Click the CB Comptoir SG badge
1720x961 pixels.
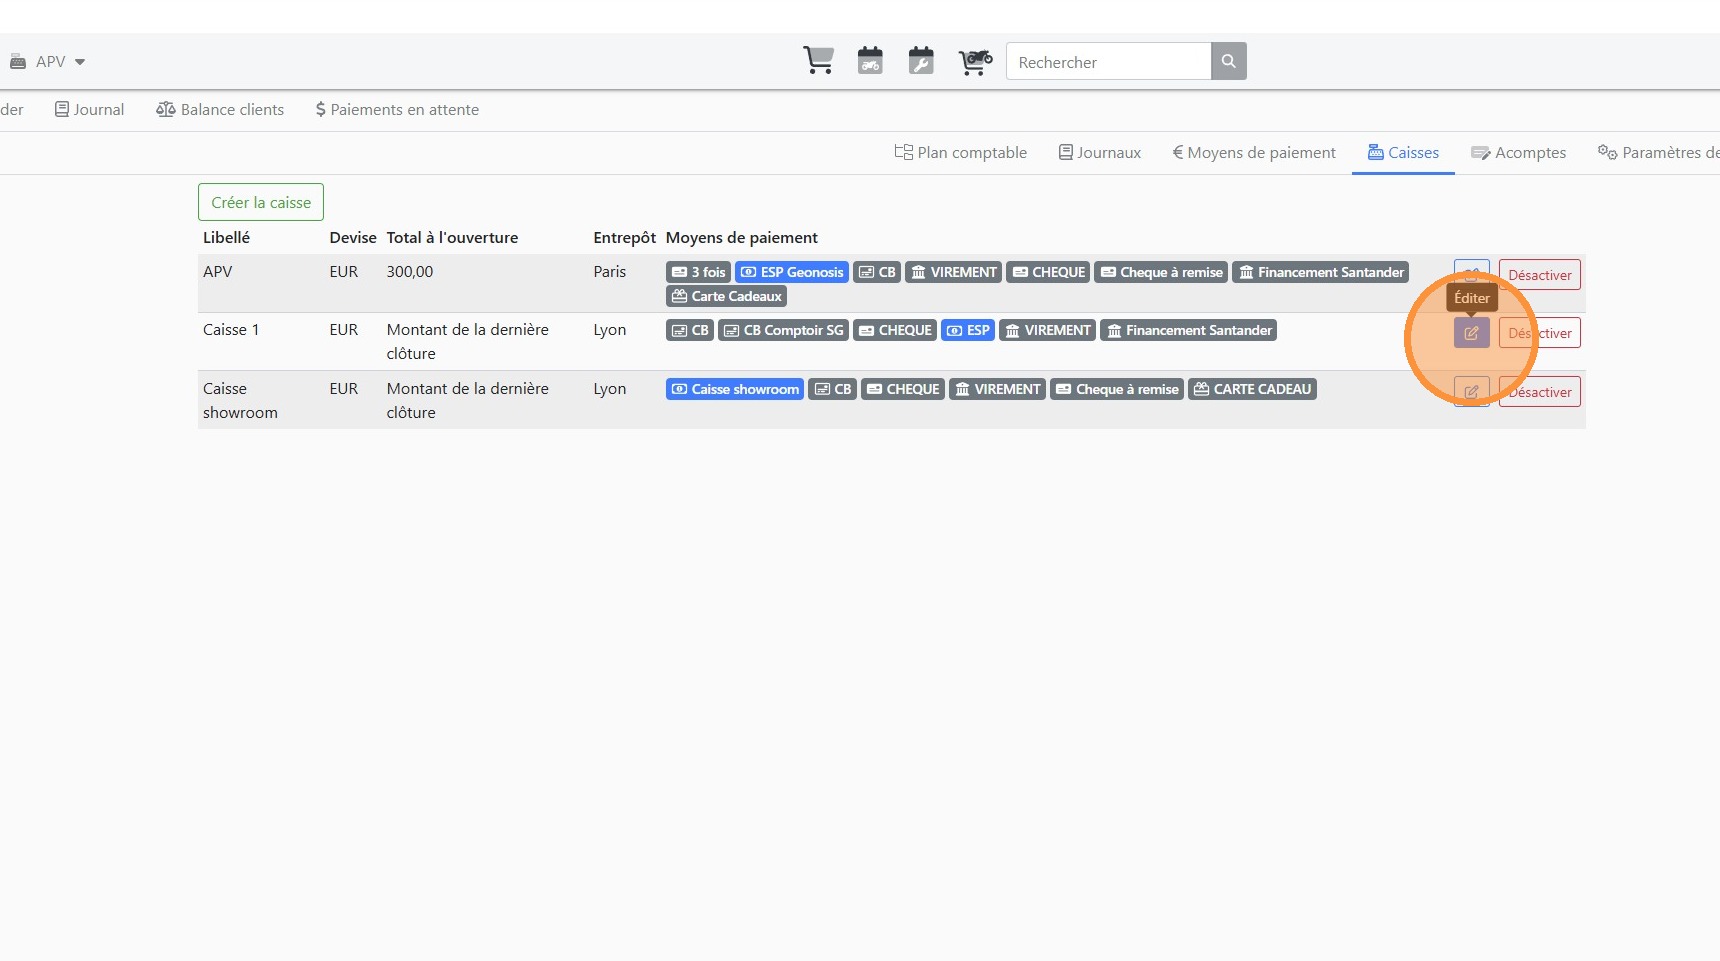(784, 330)
